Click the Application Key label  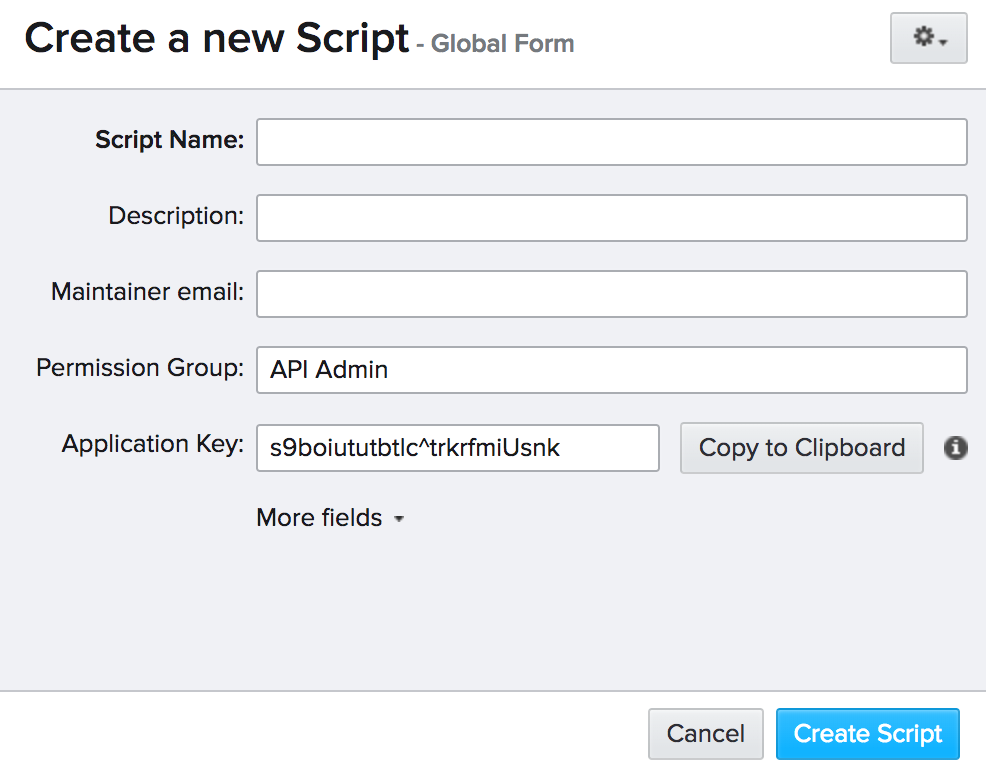[153, 444]
